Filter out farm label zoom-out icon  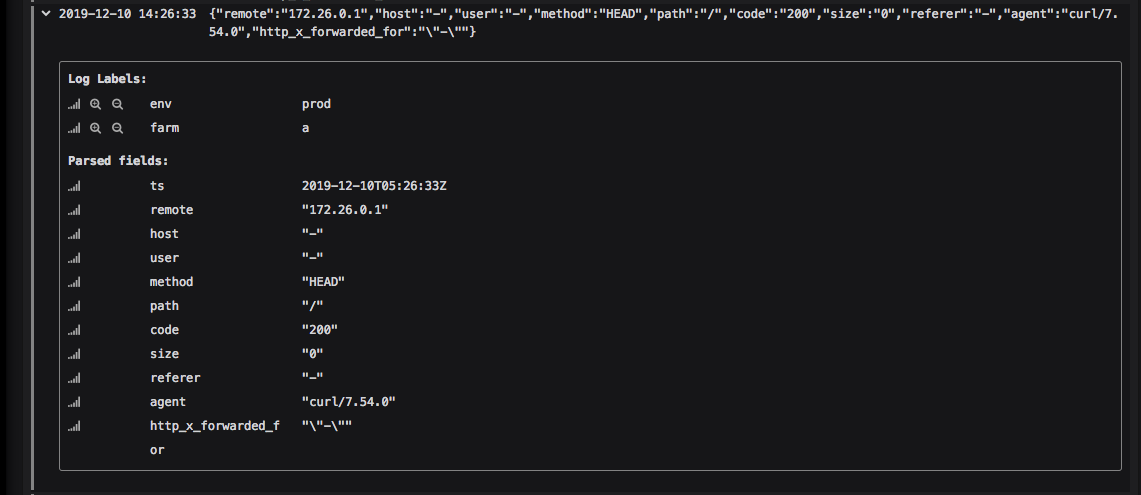click(x=117, y=128)
